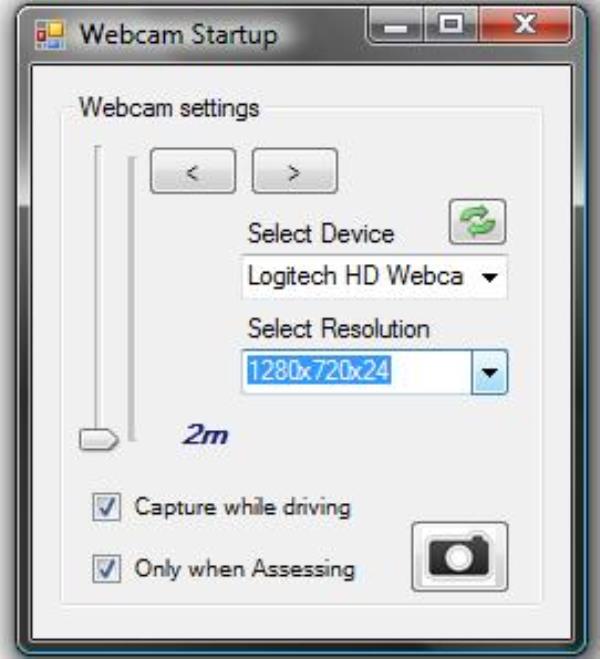This screenshot has width=600, height=659.
Task: Take a snapshot with the camera button
Action: pos(460,556)
